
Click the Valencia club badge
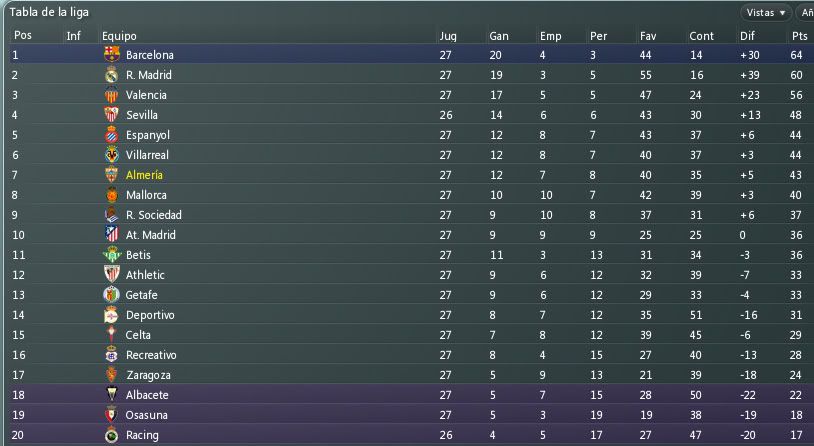112,95
